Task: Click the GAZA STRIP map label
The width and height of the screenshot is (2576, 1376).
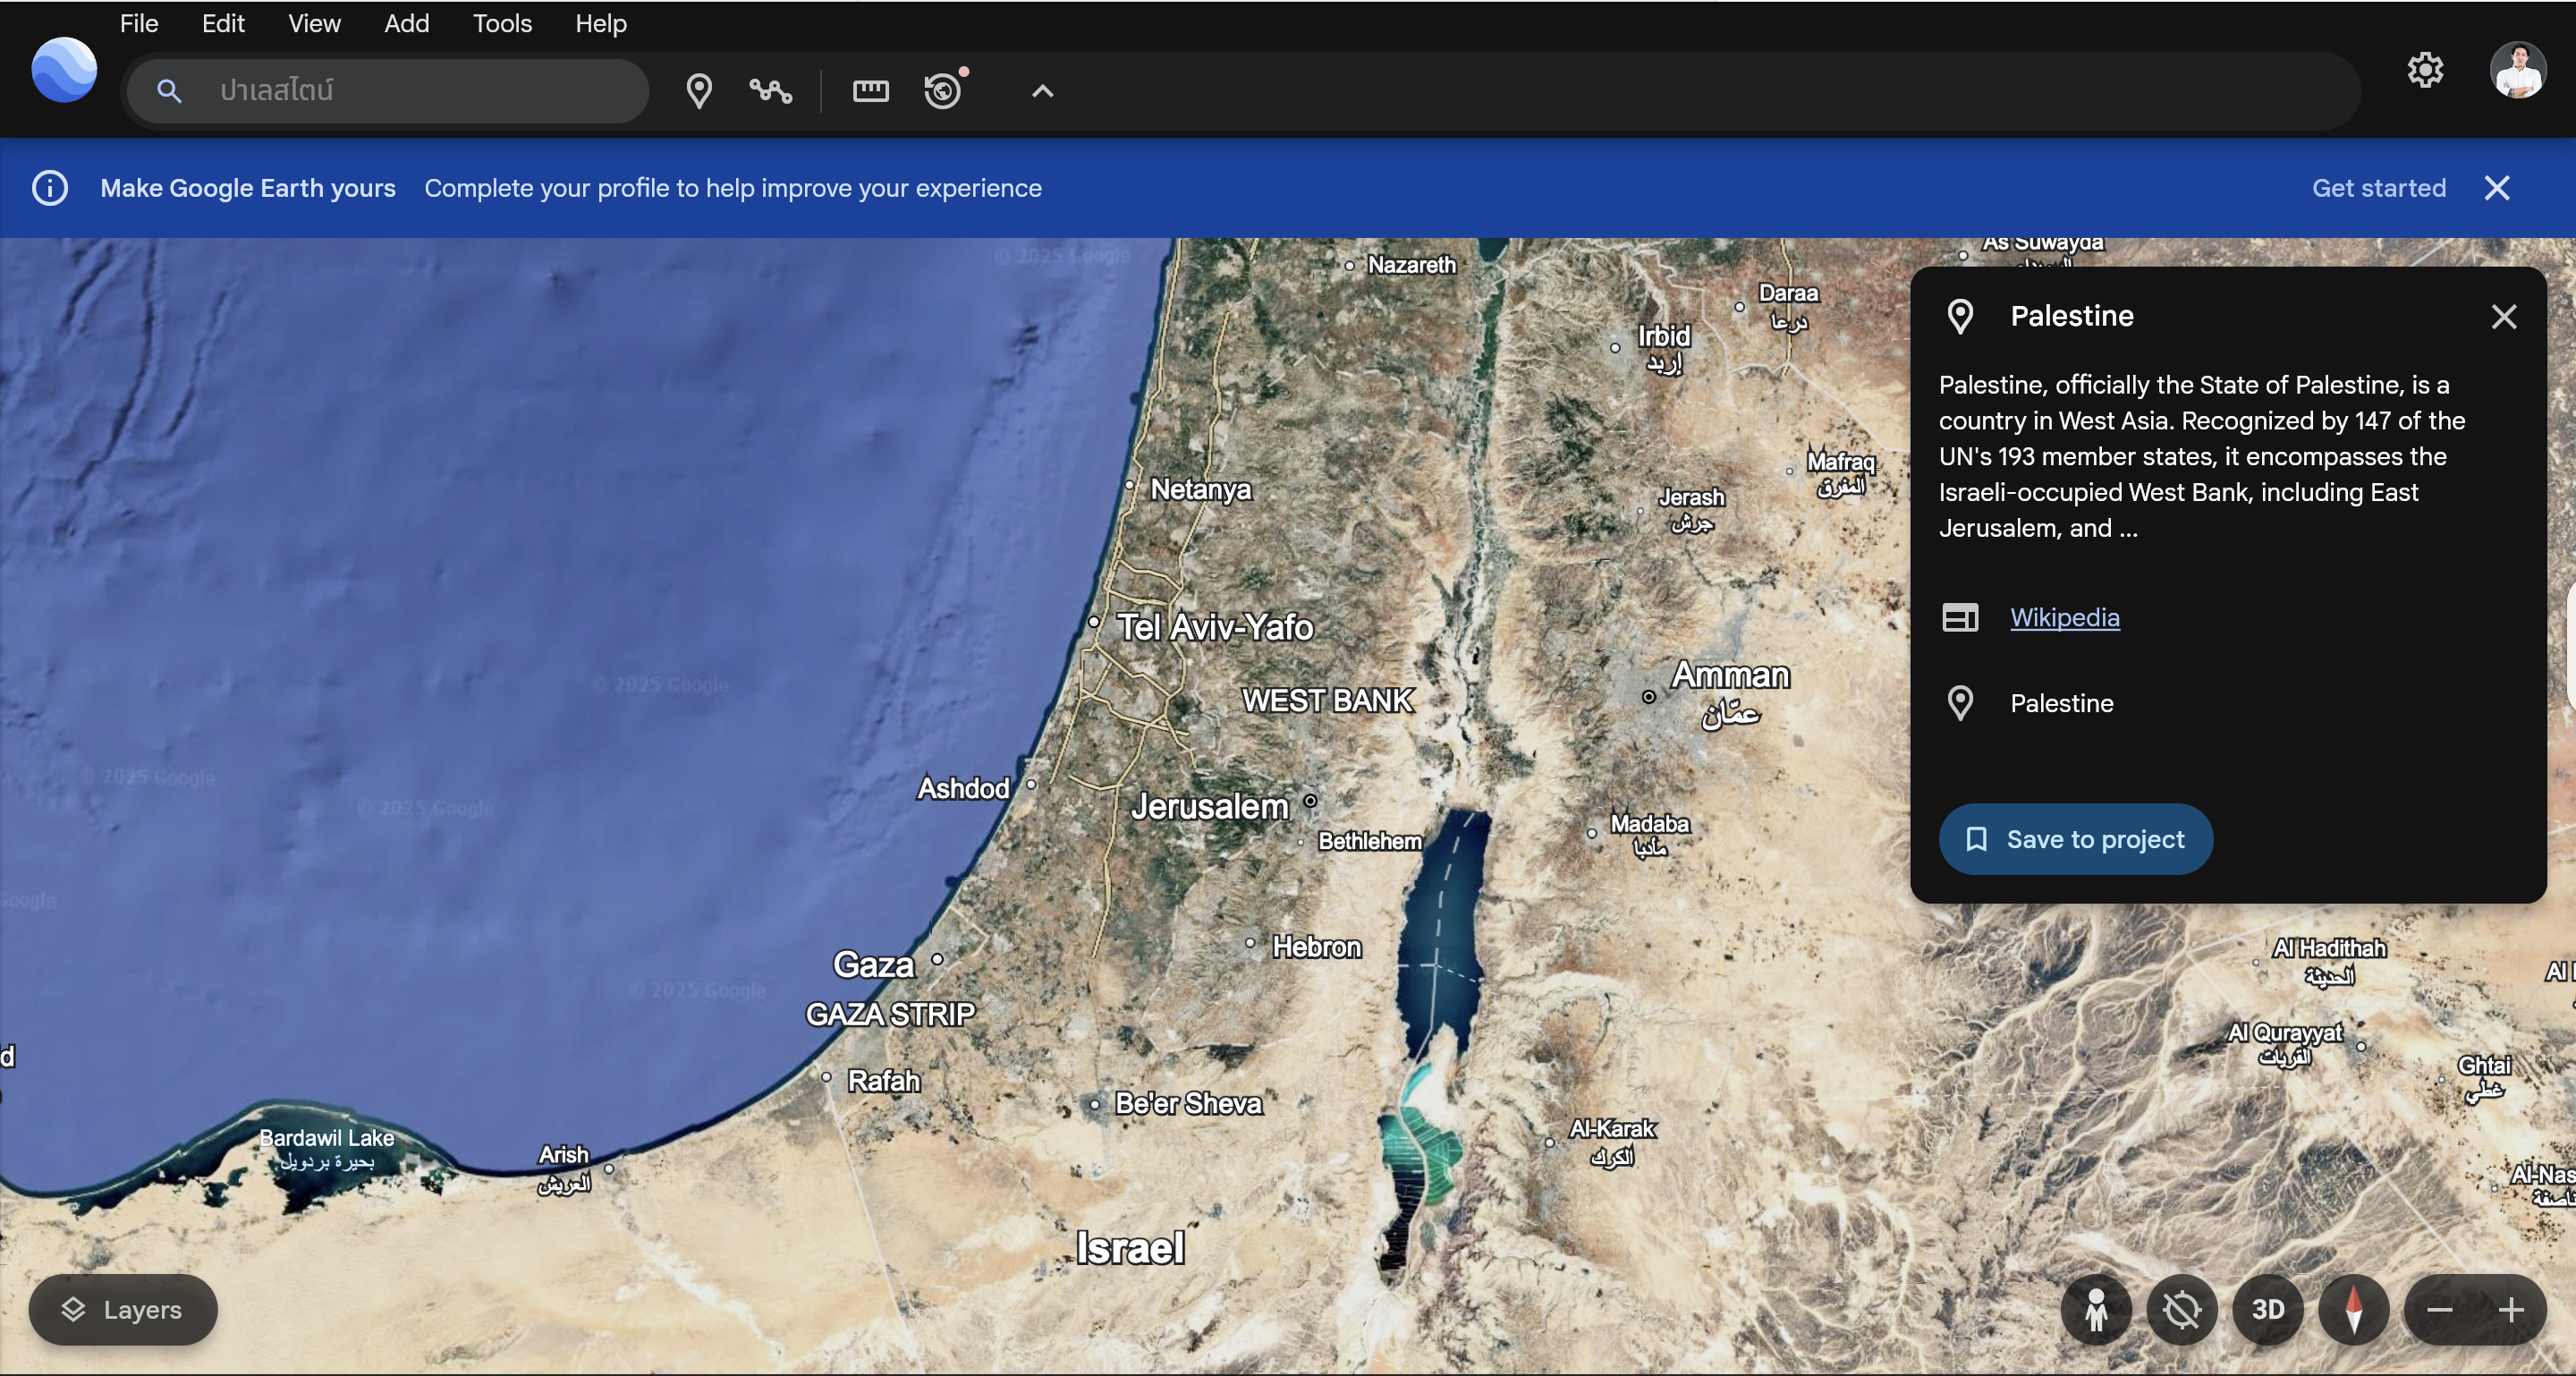Action: tap(890, 1014)
